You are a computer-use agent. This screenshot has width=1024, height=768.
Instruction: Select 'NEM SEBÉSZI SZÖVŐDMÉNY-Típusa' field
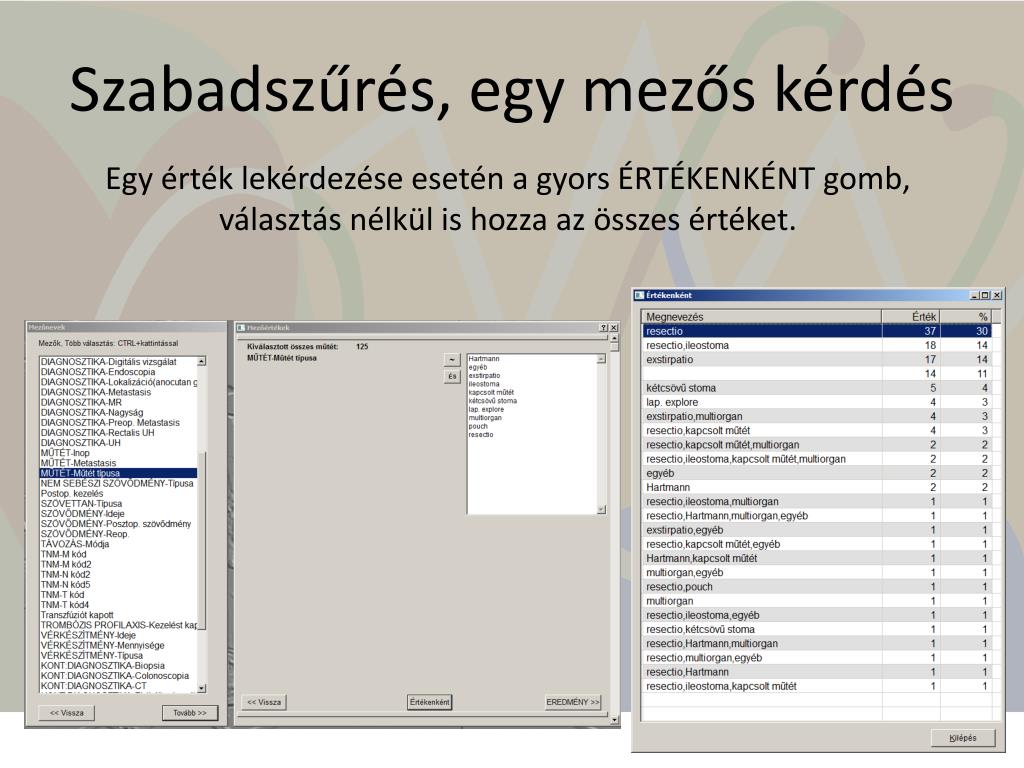118,483
